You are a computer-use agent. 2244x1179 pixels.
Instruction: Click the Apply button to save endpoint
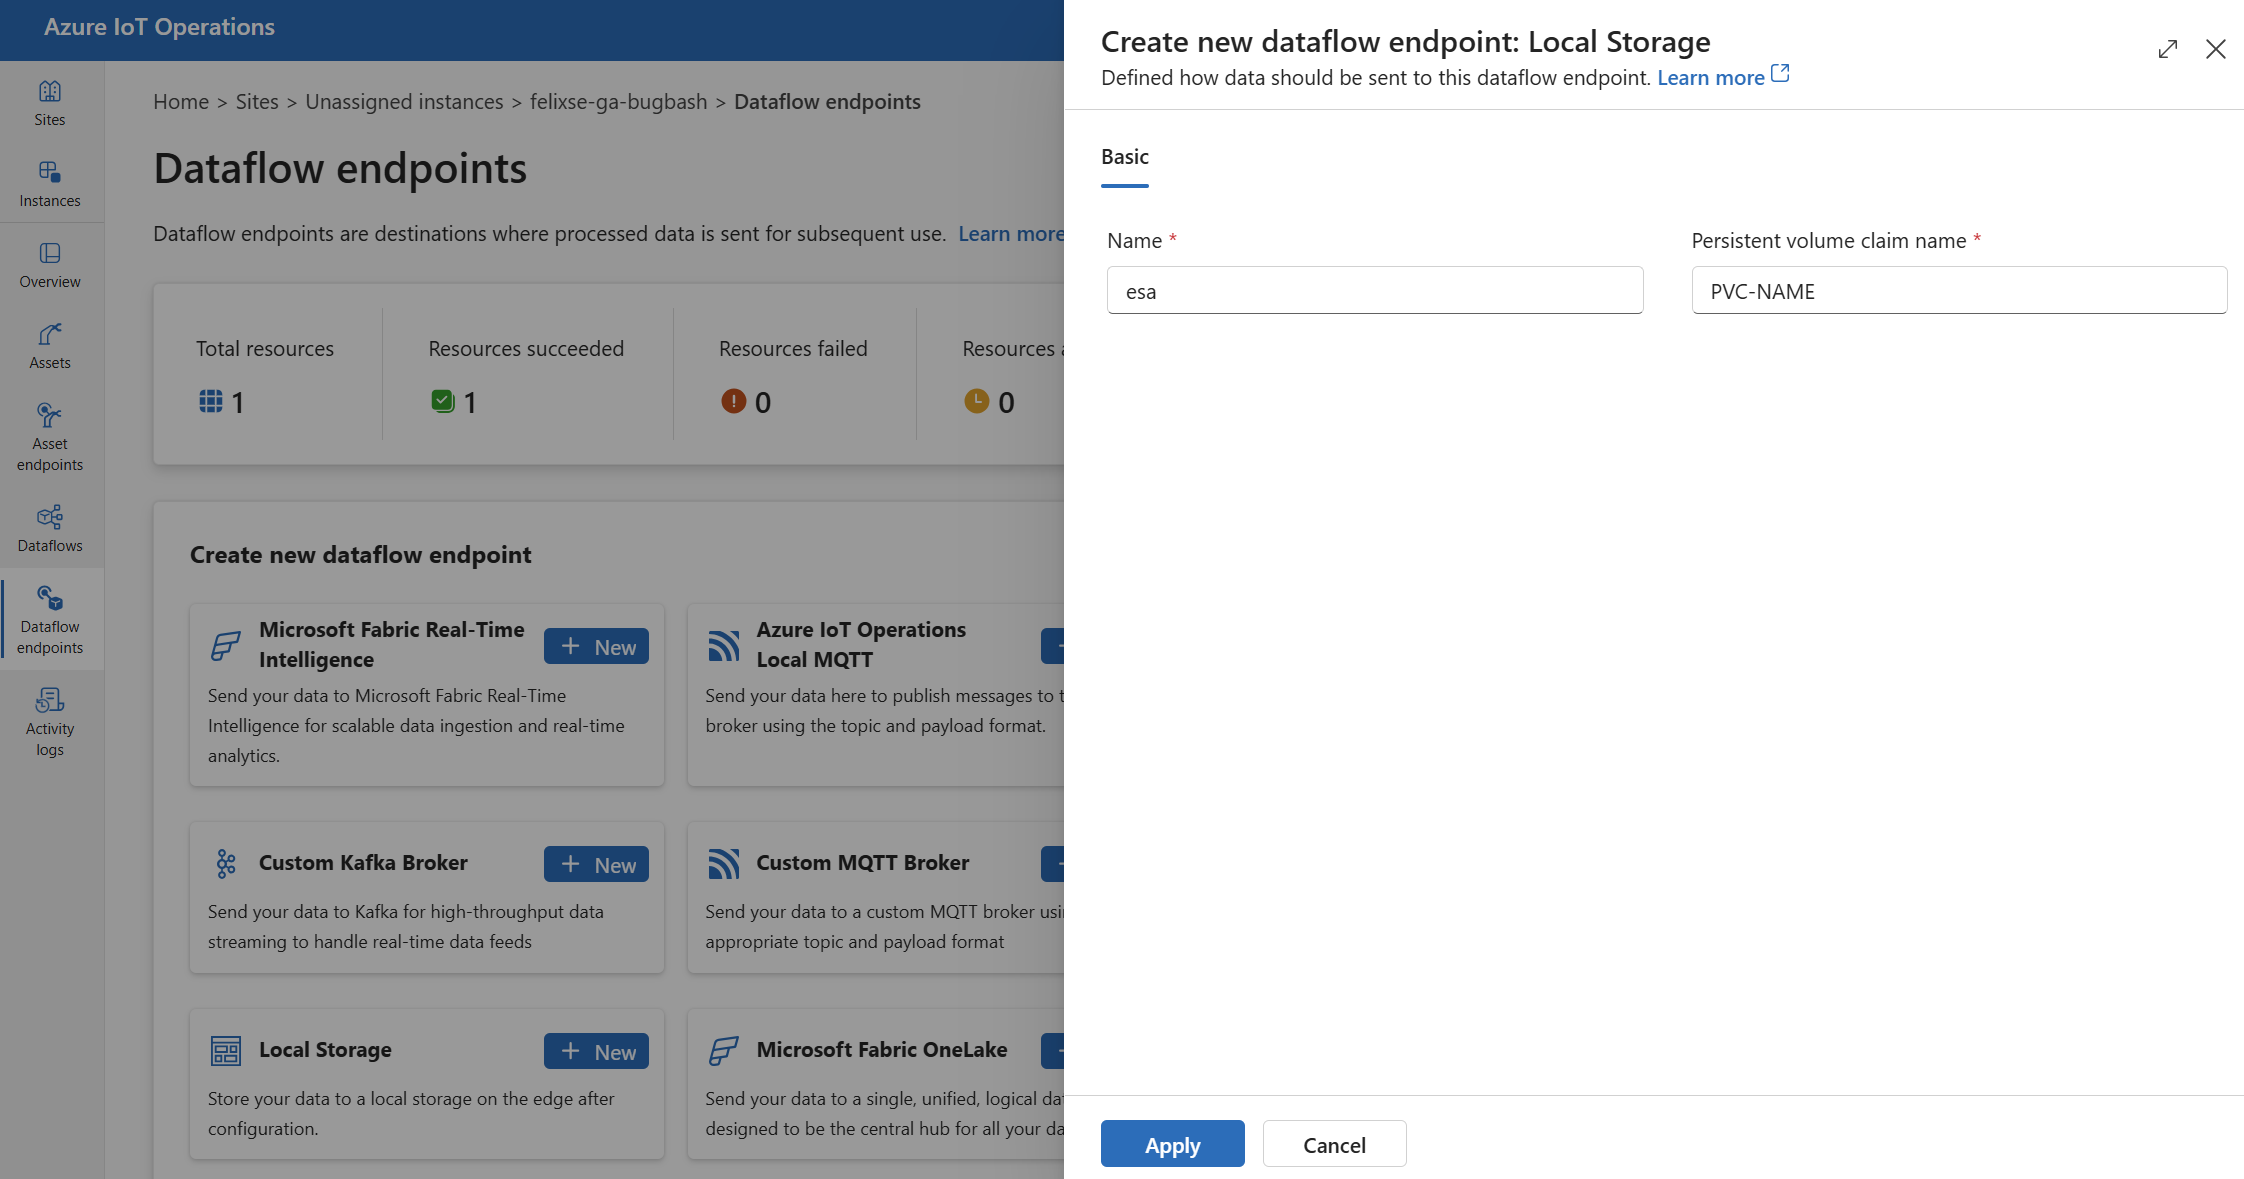coord(1172,1143)
